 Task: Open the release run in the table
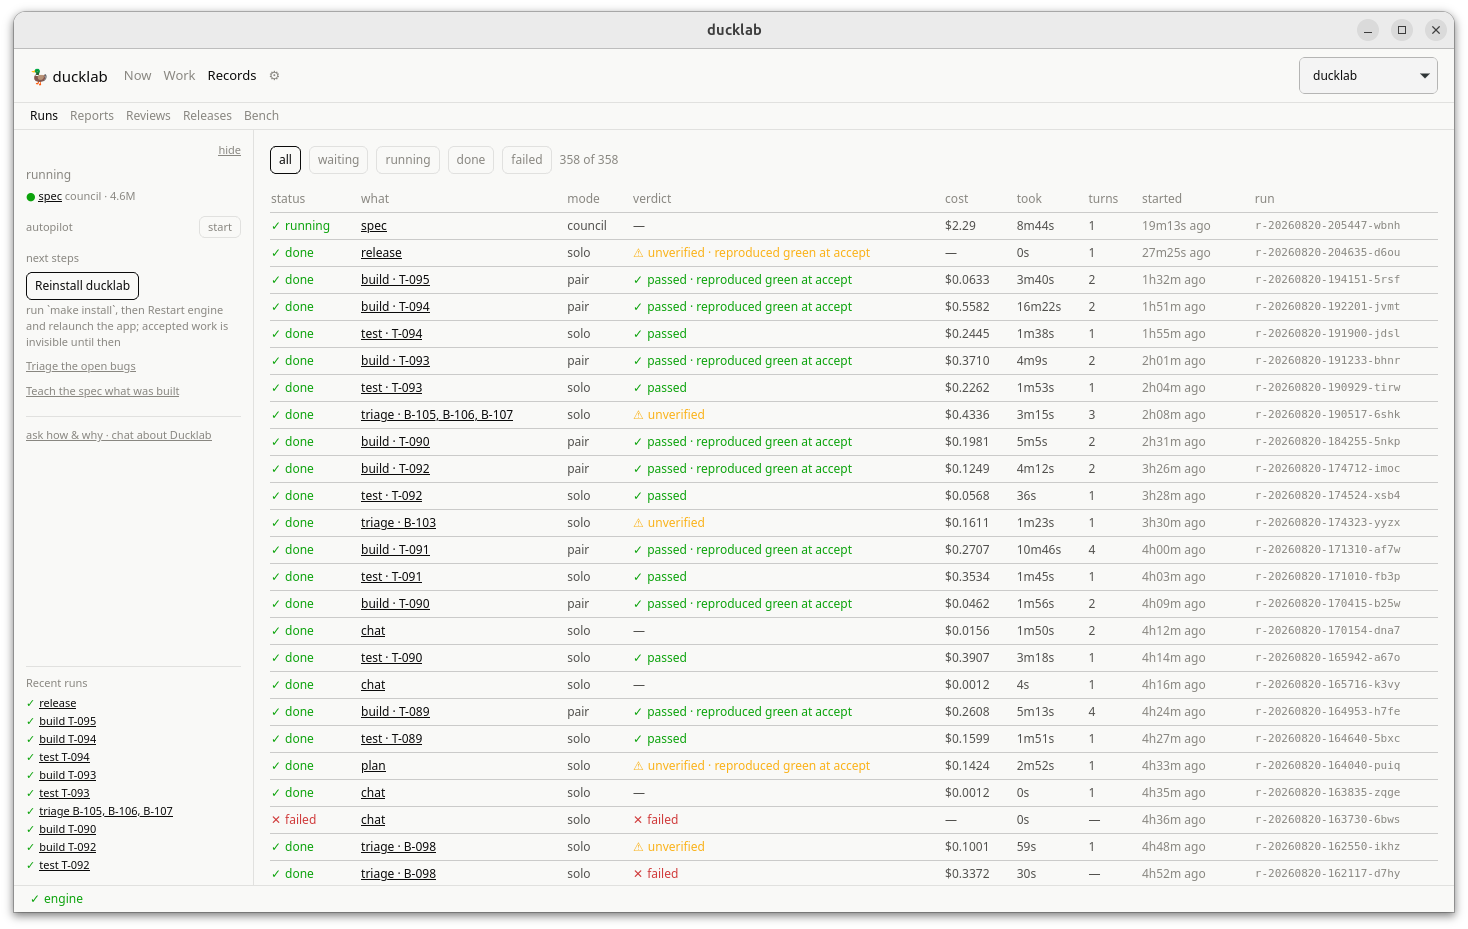click(381, 253)
